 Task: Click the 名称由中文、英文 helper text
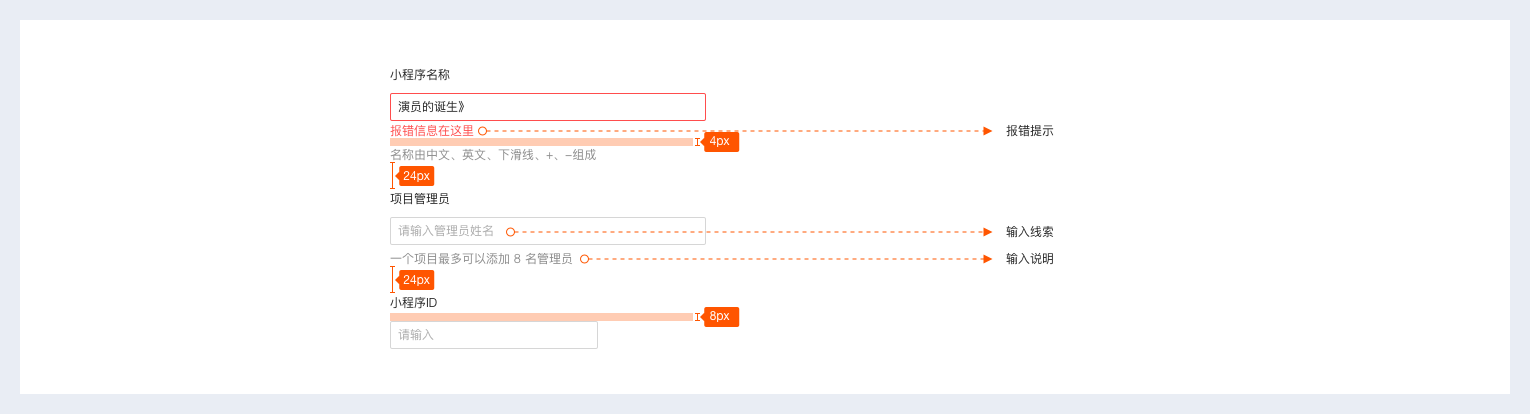[x=492, y=155]
